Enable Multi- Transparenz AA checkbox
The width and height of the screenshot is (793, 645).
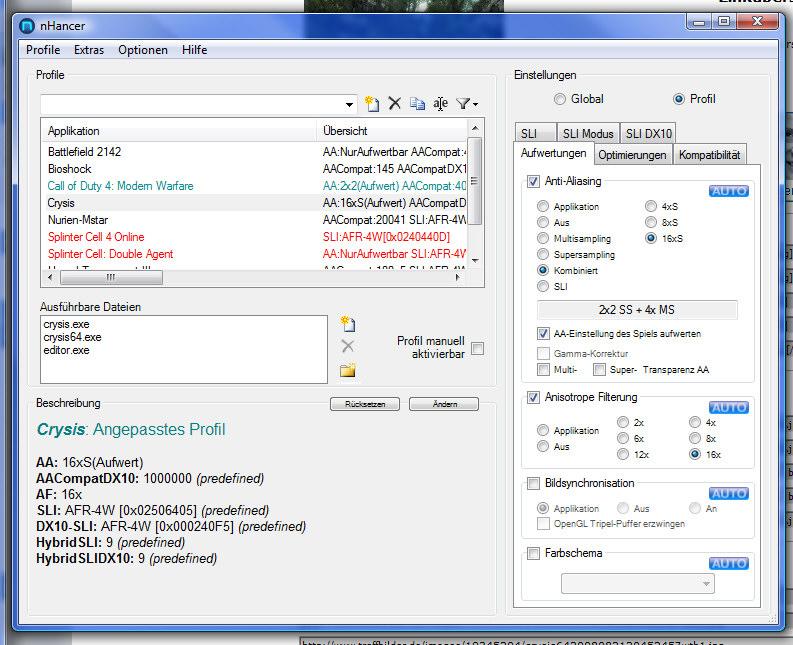tap(543, 369)
